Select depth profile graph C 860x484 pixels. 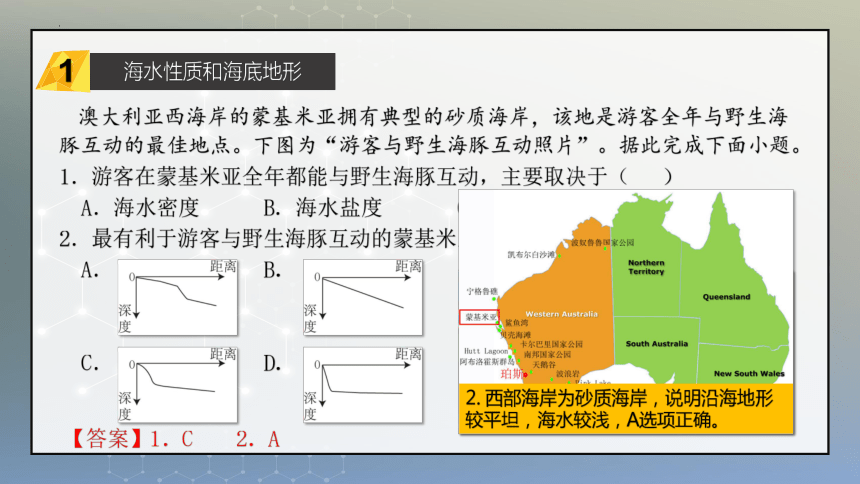pyautogui.click(x=177, y=384)
